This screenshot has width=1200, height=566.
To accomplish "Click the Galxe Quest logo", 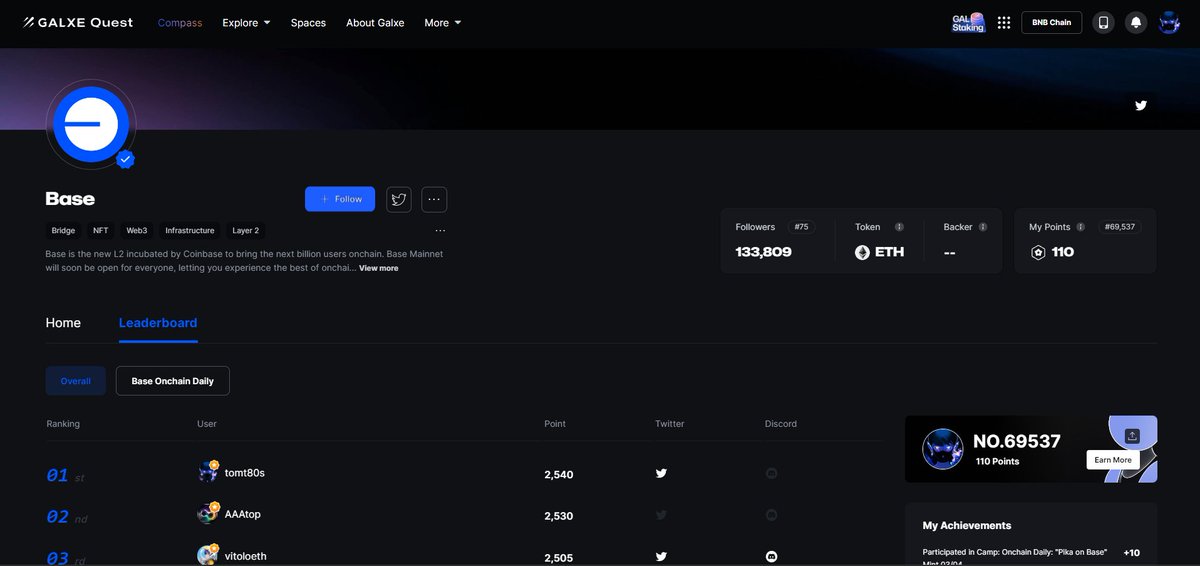I will (78, 22).
